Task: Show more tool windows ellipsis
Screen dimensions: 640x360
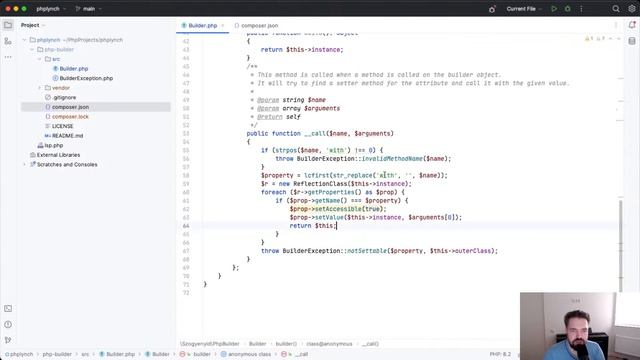Action: click(x=8, y=57)
